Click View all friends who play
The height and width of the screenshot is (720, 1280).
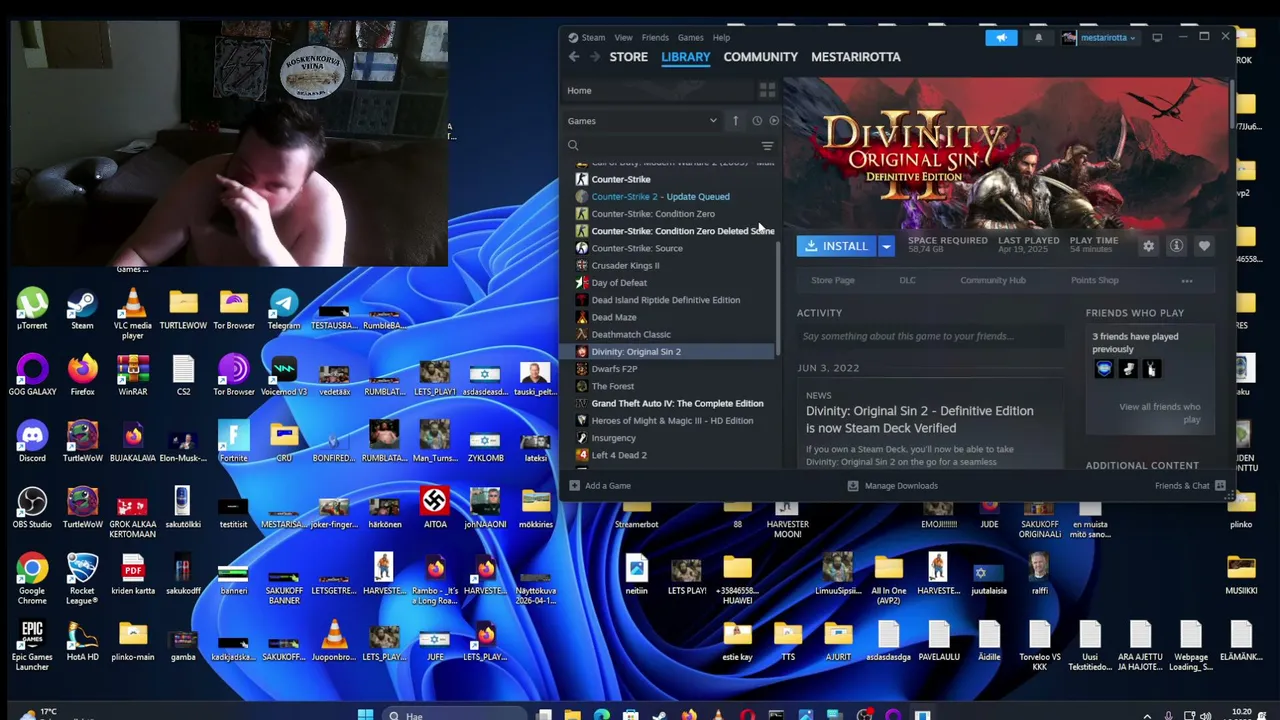coord(1160,413)
